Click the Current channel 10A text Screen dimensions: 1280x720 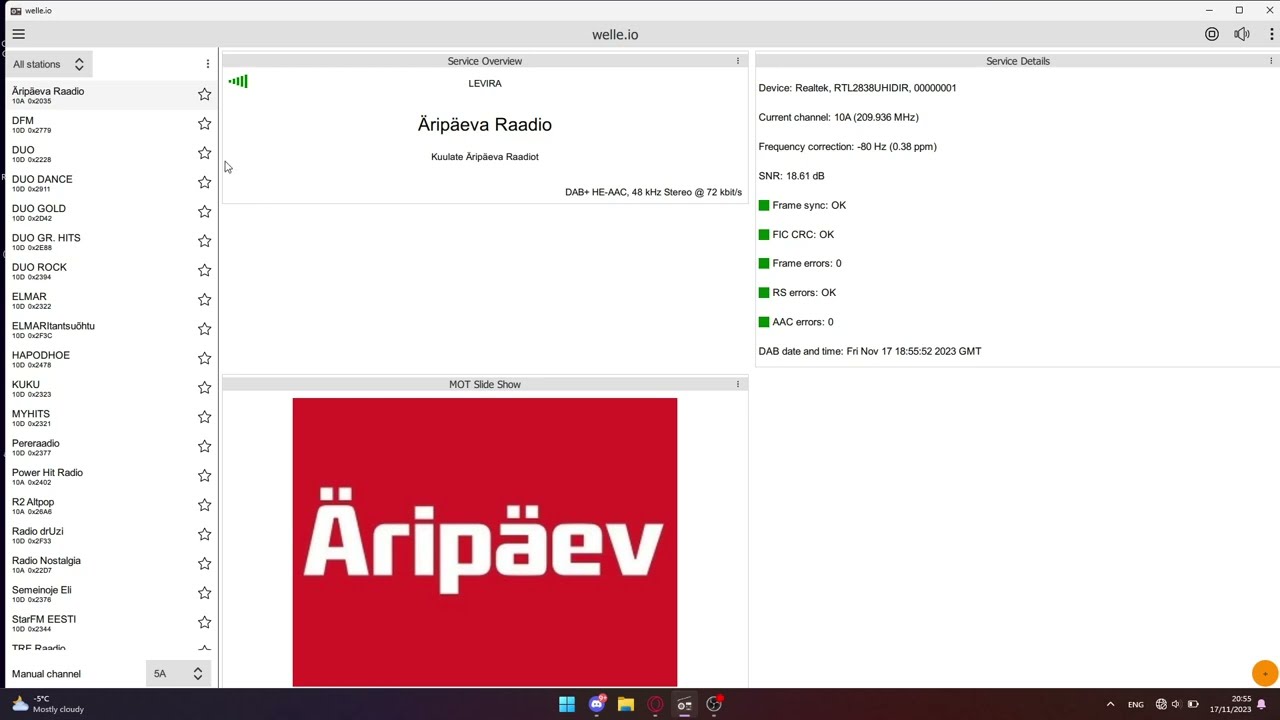838,117
